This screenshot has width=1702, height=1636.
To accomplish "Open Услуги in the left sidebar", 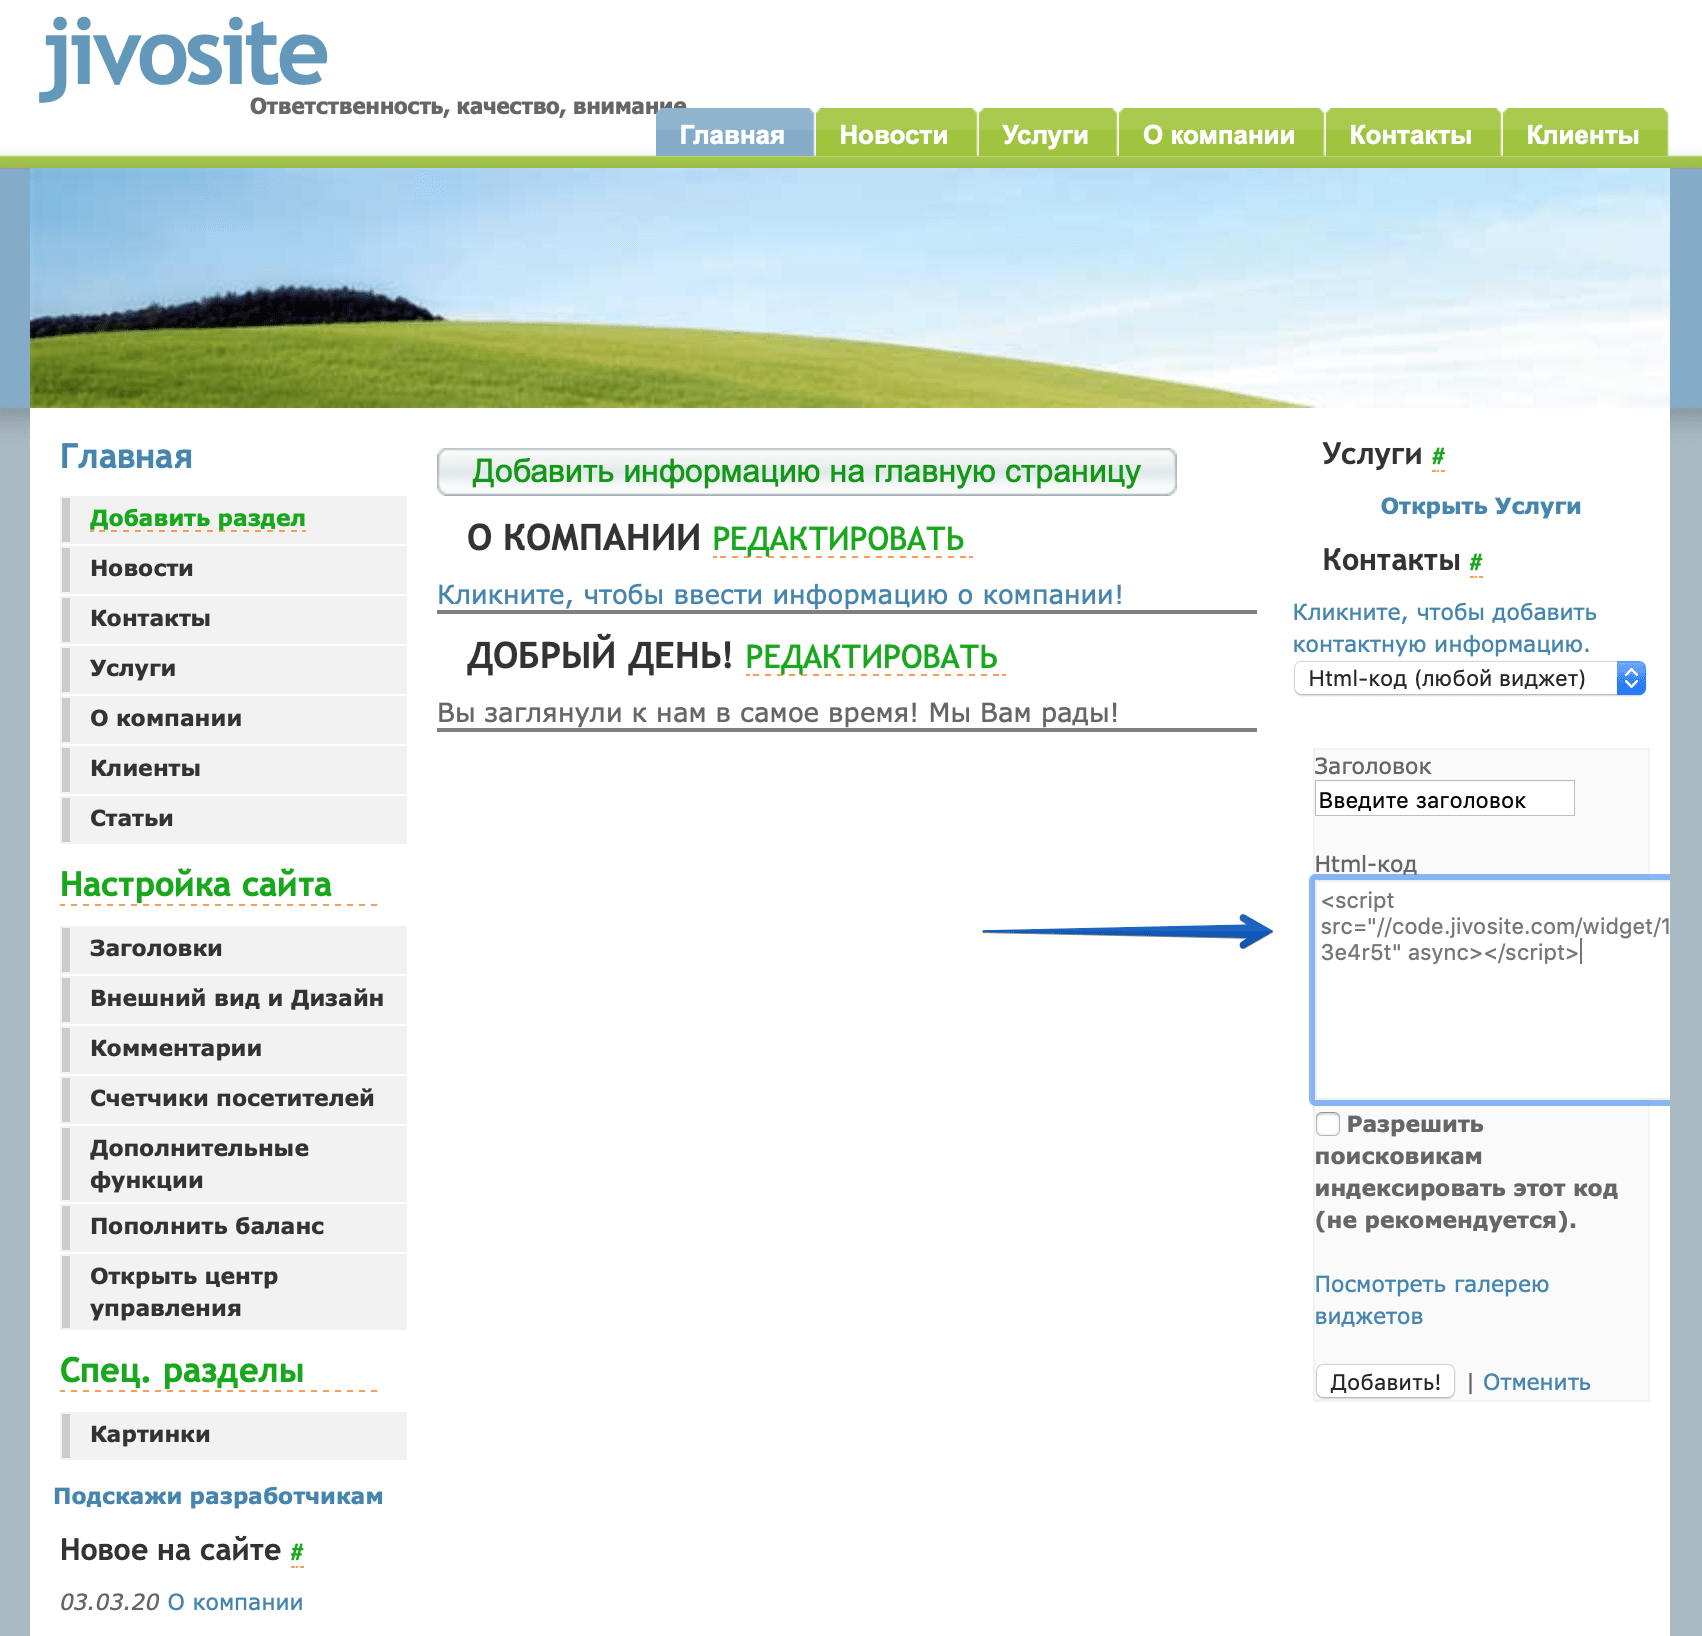I will [235, 668].
